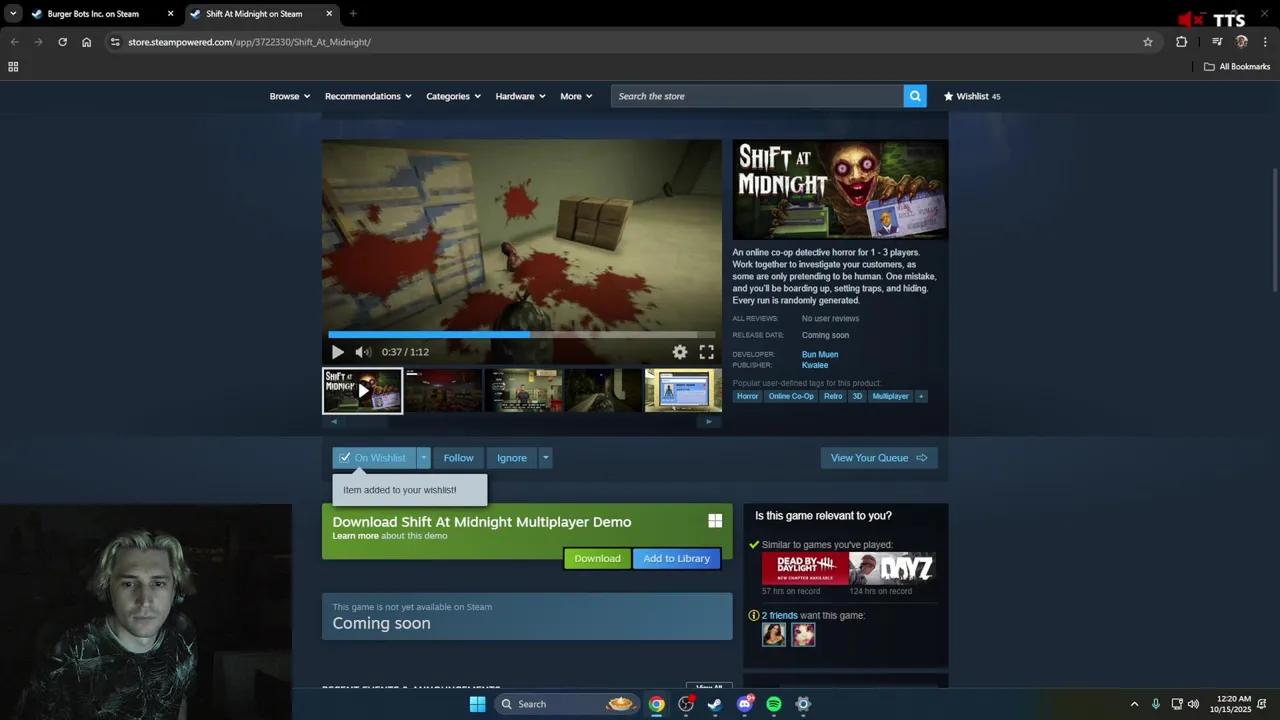The height and width of the screenshot is (720, 1280).
Task: Open Windows Start menu
Action: click(x=477, y=704)
